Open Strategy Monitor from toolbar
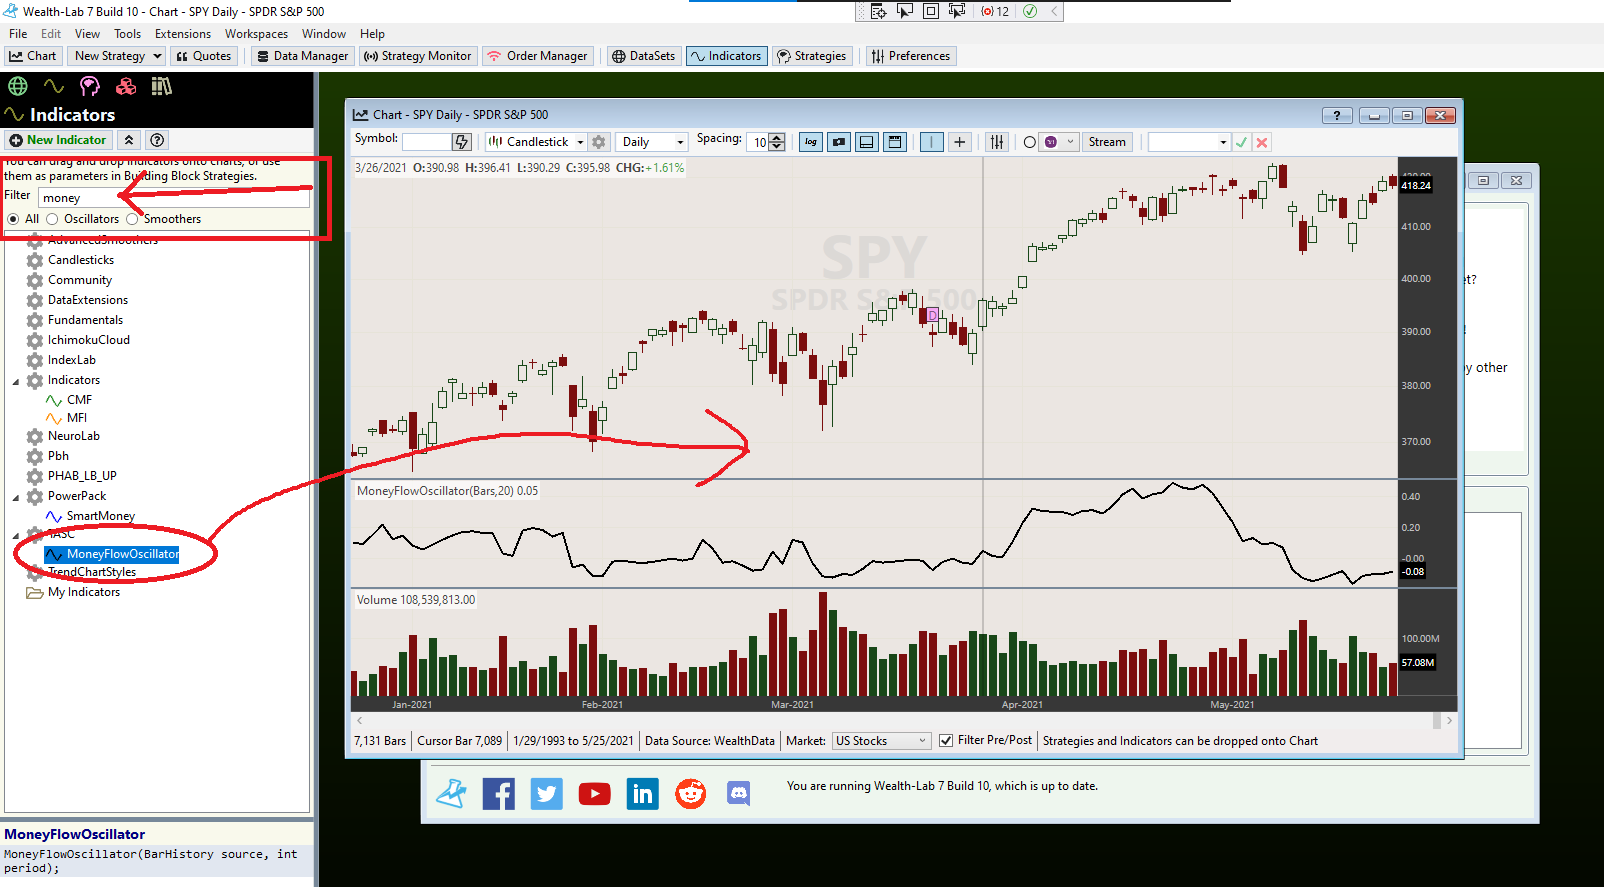 click(x=417, y=56)
